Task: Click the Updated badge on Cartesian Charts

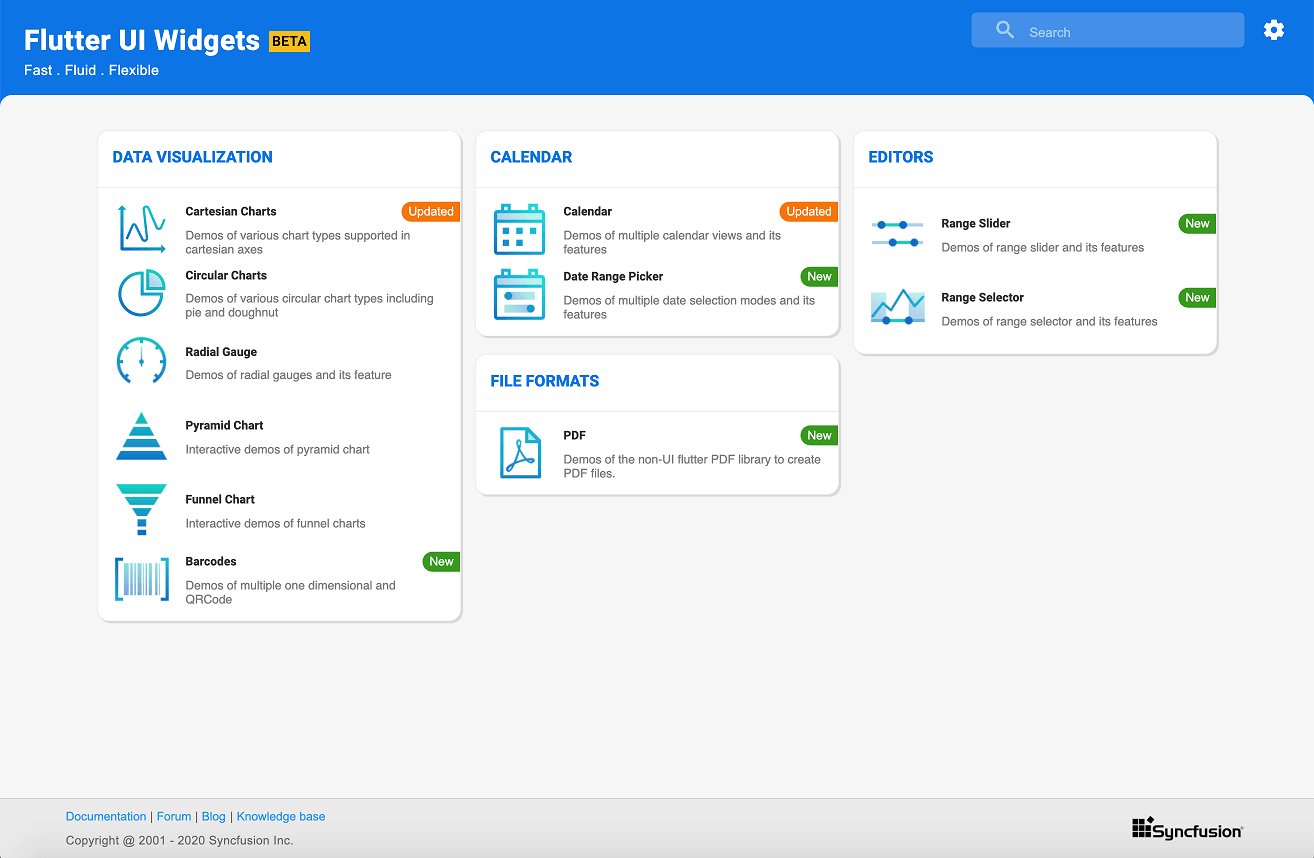Action: tap(431, 212)
